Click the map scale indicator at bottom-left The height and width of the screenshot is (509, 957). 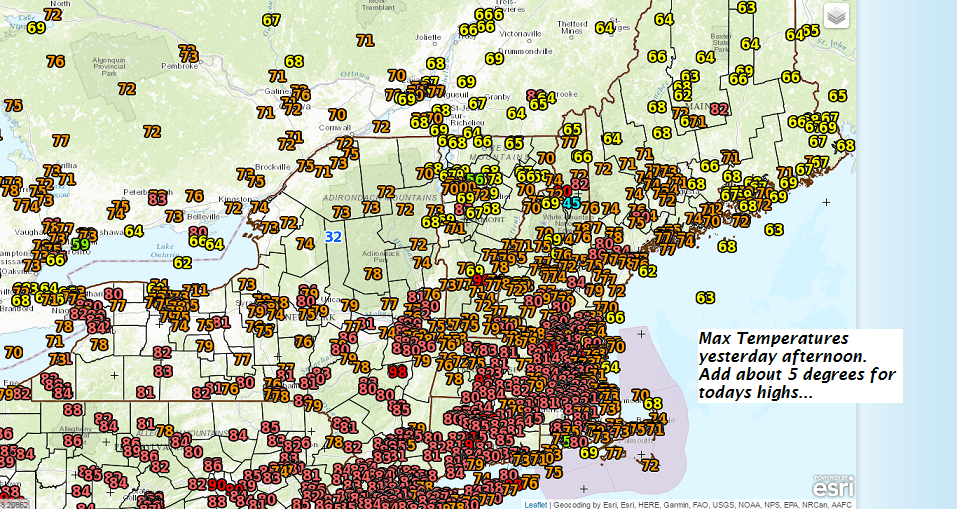click(12, 504)
